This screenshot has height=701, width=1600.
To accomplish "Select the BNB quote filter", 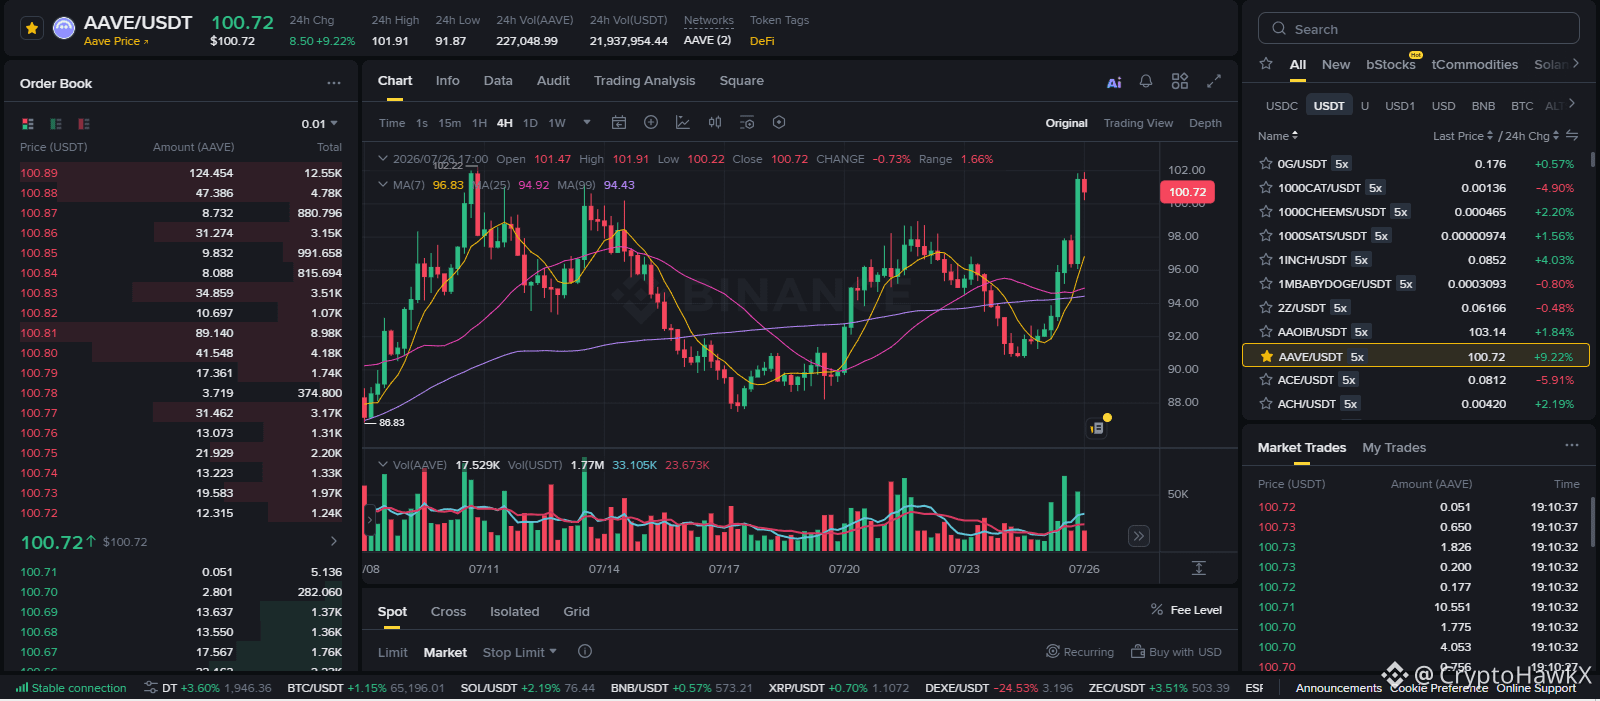I will click(1483, 105).
